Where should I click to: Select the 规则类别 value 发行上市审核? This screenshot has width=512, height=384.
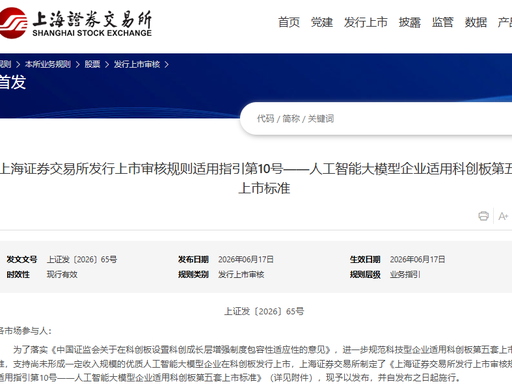coord(241,275)
